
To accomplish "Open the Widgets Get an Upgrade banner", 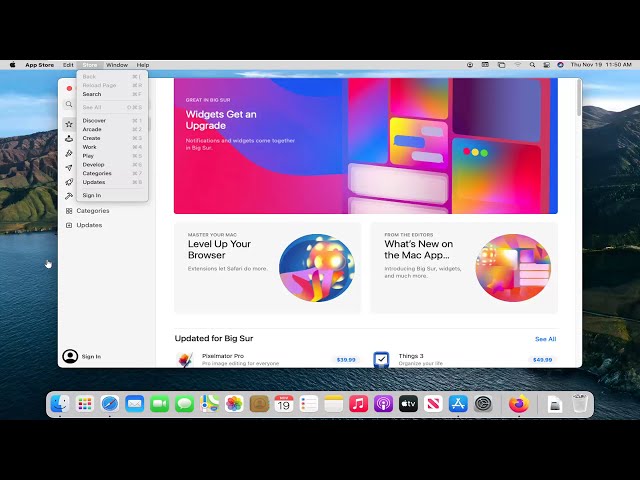I will [x=366, y=146].
